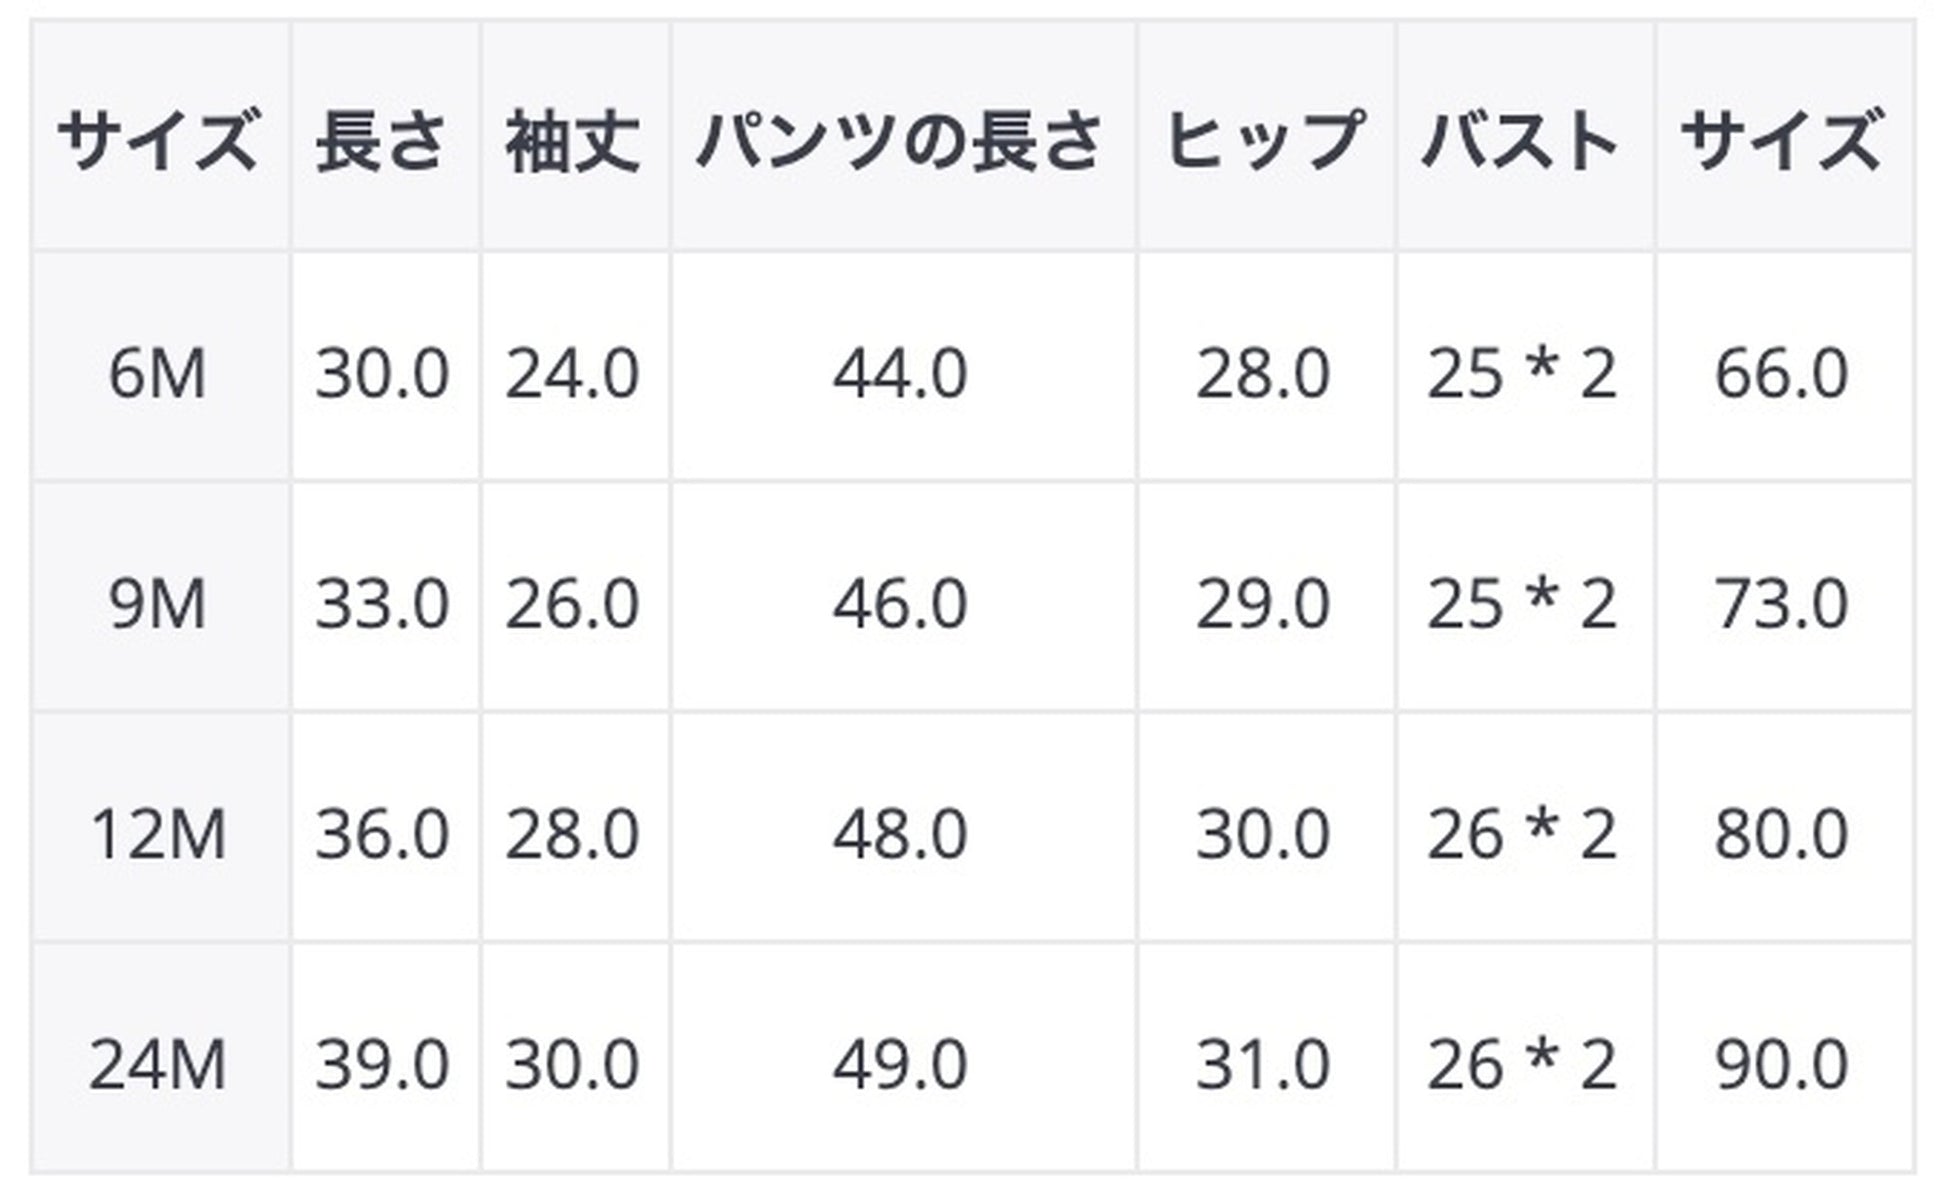Click hip value 29.0 in 9M row

point(1264,604)
